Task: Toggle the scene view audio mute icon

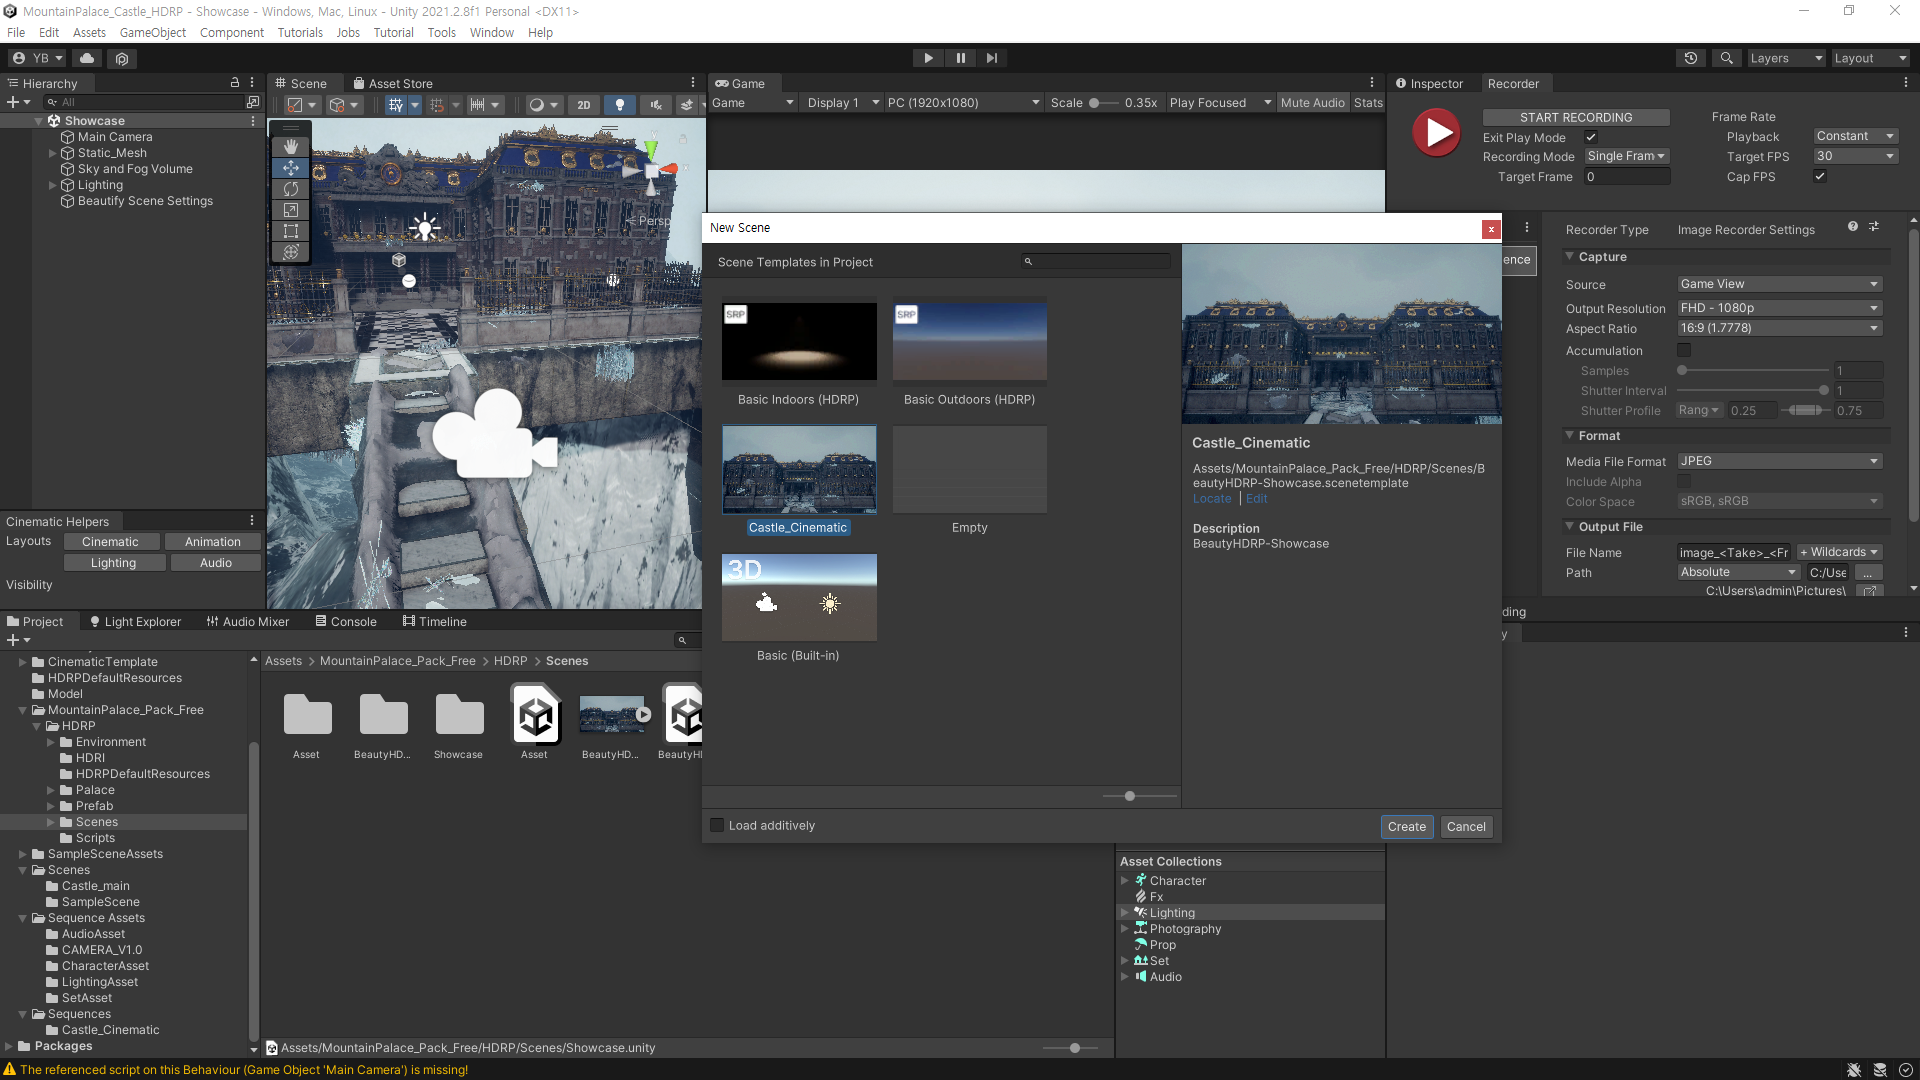Action: [655, 104]
